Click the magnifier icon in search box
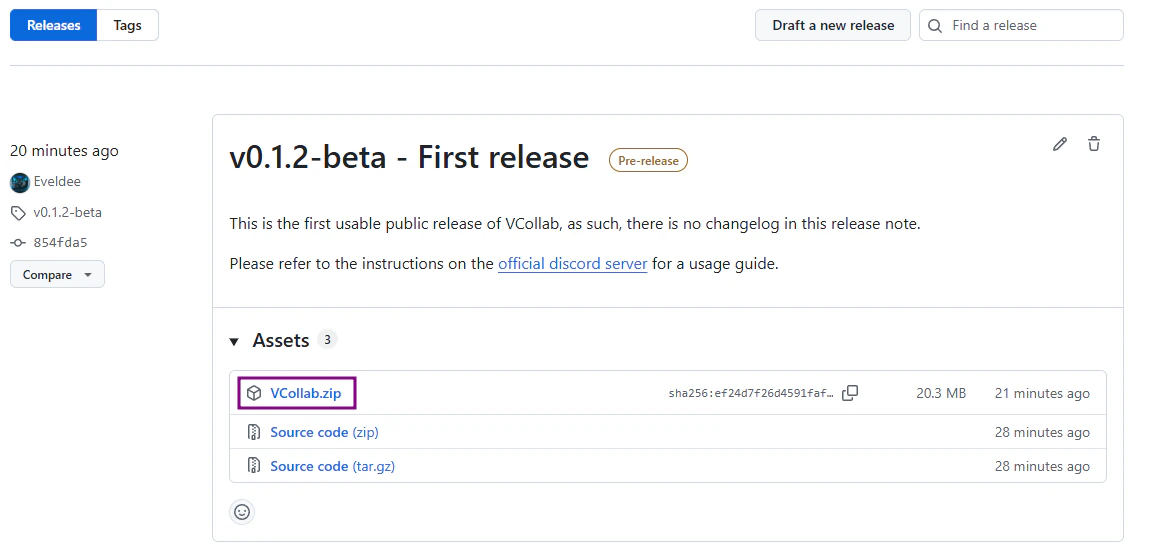The image size is (1150, 557). pos(936,26)
